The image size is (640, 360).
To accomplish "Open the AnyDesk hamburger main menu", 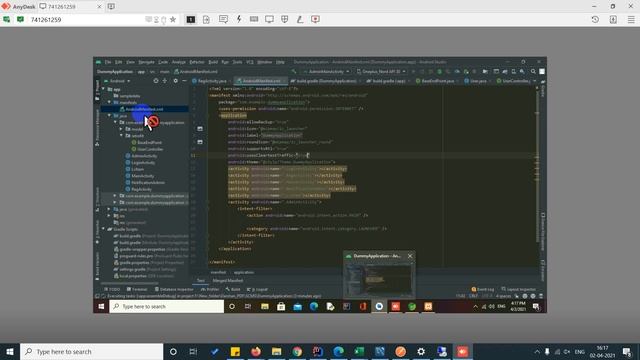I will coord(631,19).
